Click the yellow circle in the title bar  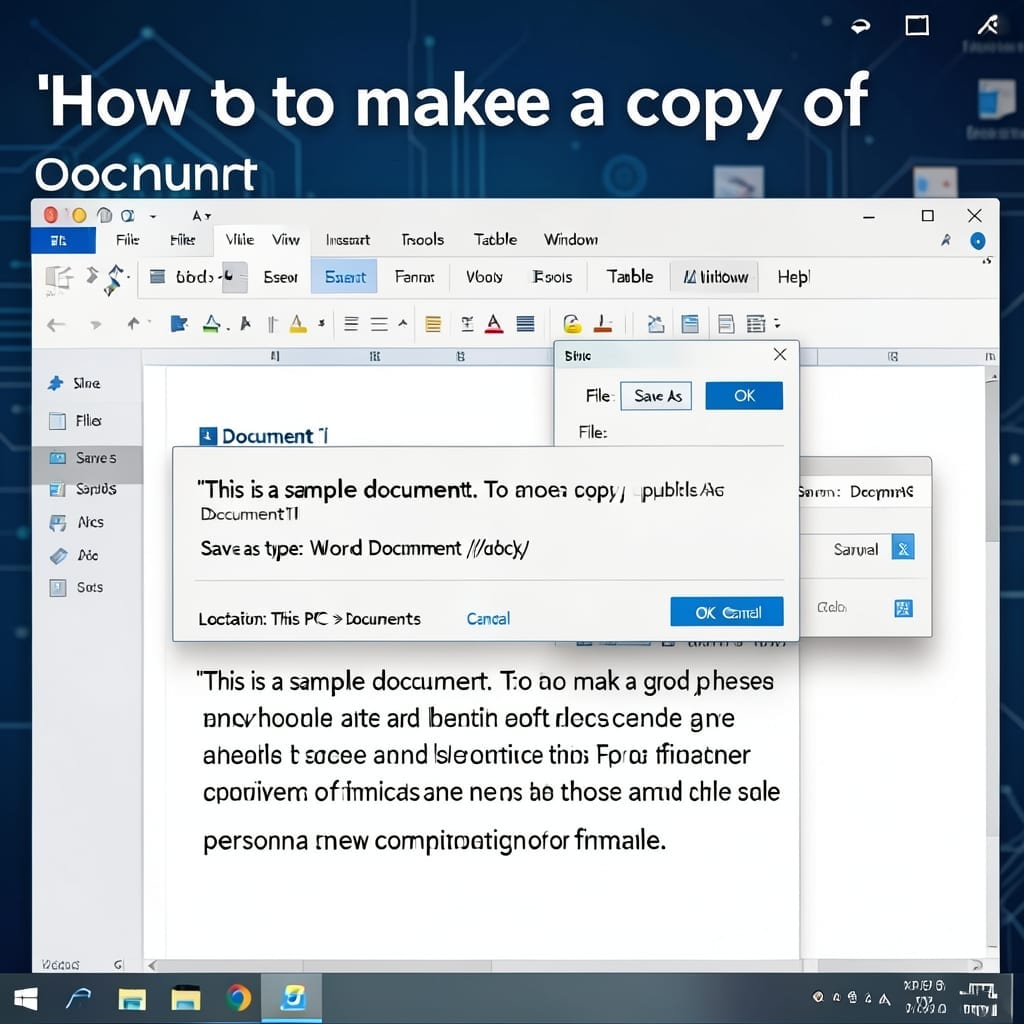[x=79, y=215]
